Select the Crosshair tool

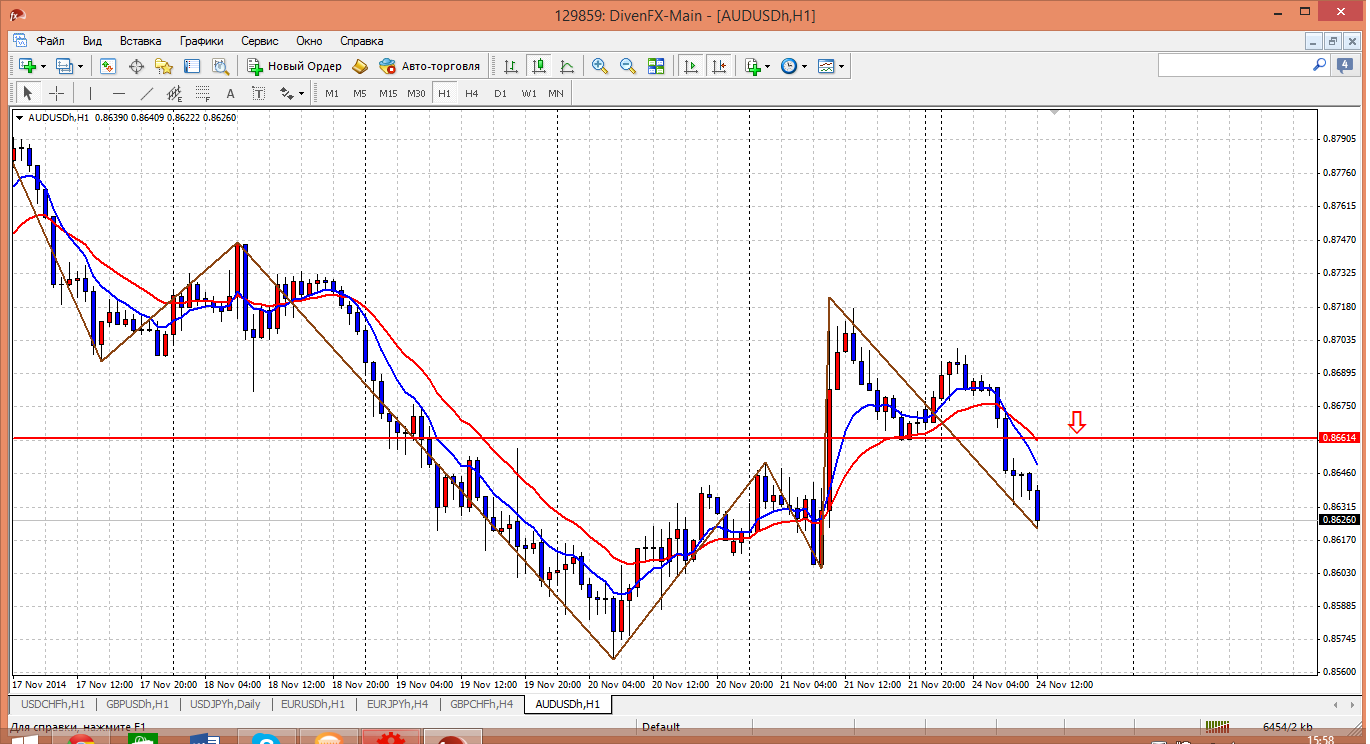[57, 93]
